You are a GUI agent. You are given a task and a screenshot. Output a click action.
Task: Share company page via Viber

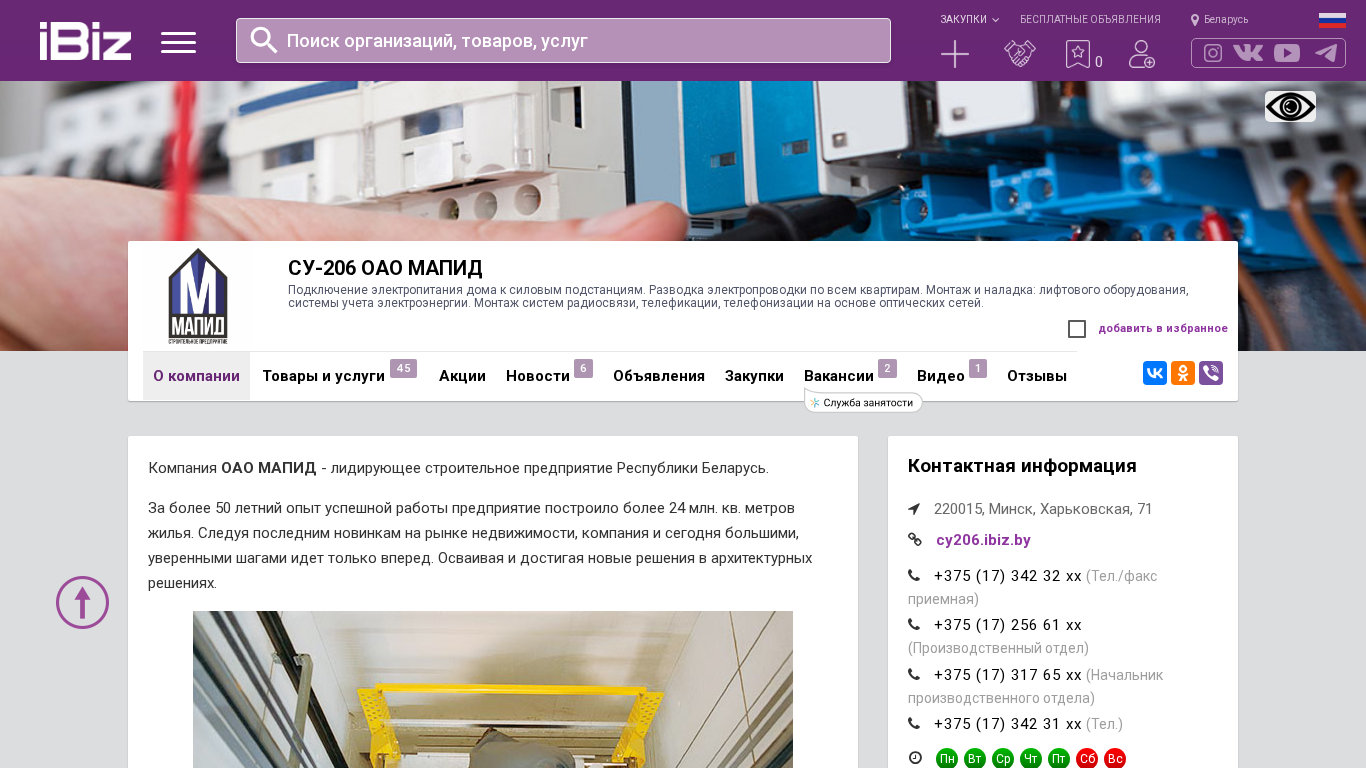point(1211,373)
